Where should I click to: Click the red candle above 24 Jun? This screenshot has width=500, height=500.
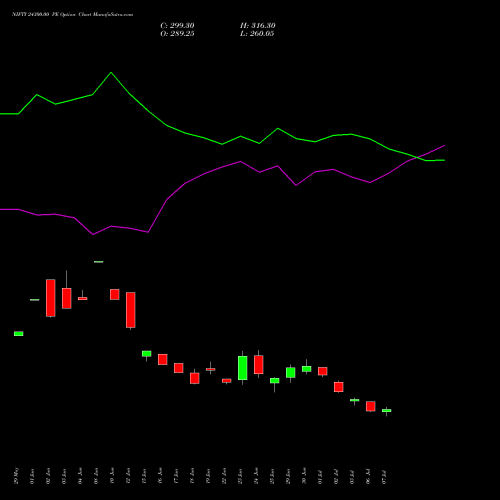[259, 364]
